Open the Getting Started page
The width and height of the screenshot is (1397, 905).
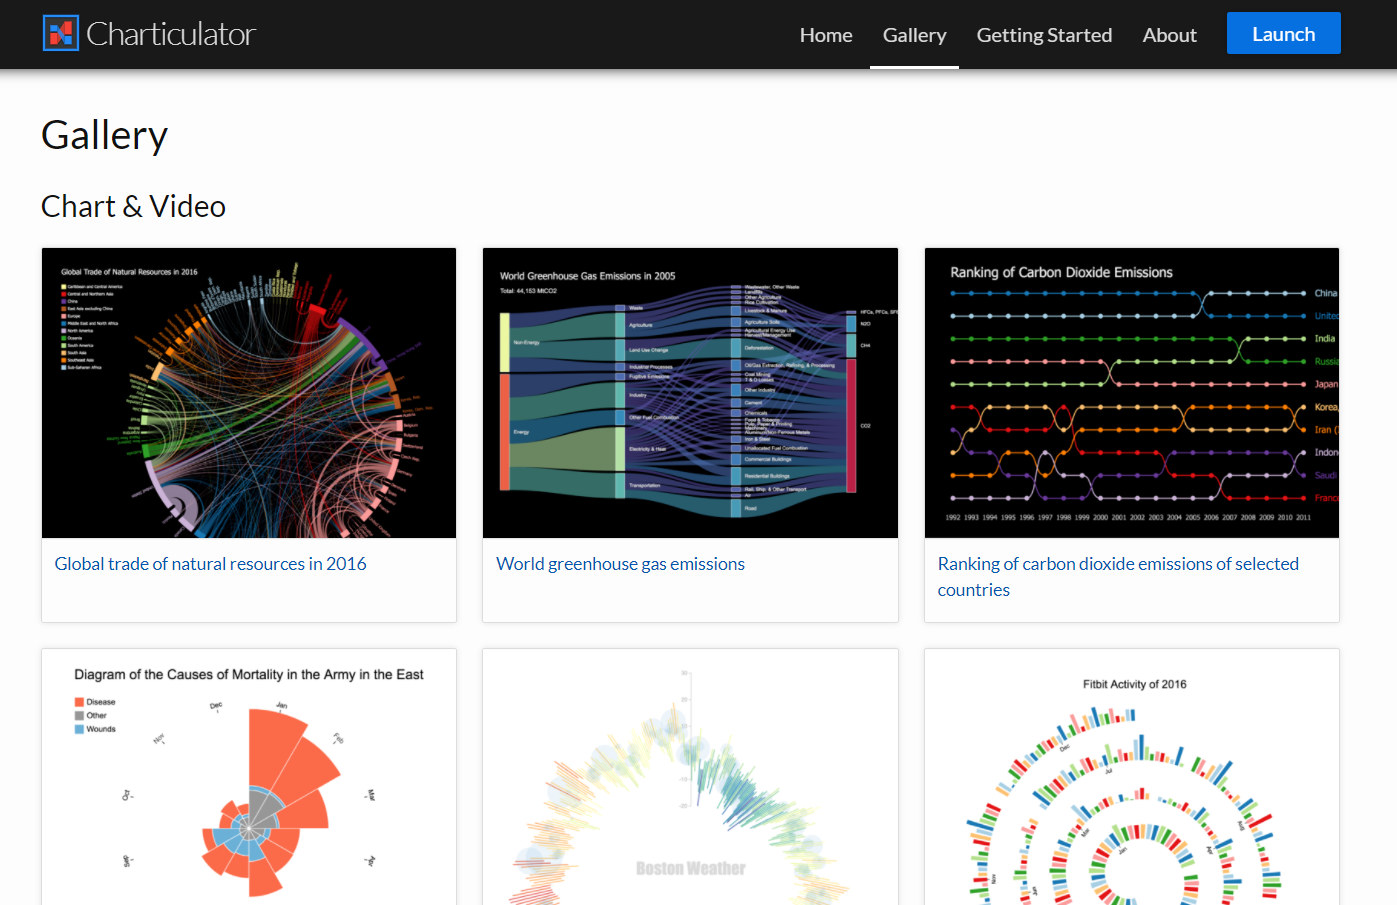coord(1044,35)
